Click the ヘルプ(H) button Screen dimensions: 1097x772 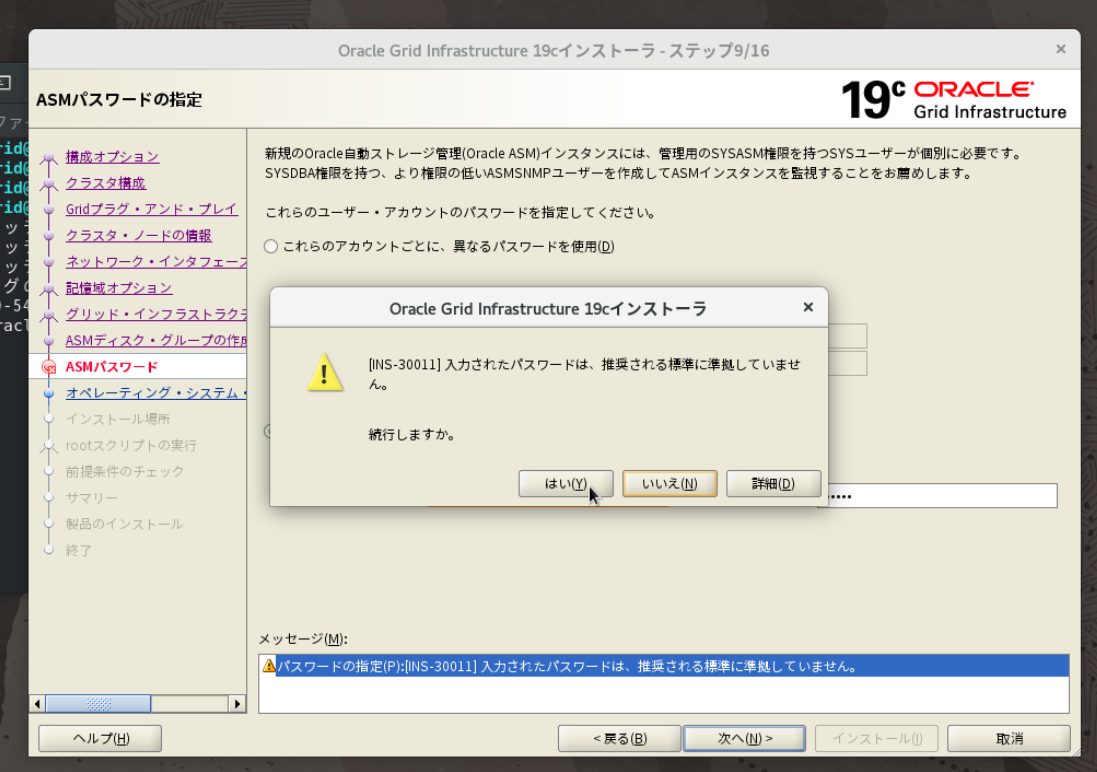click(x=100, y=738)
